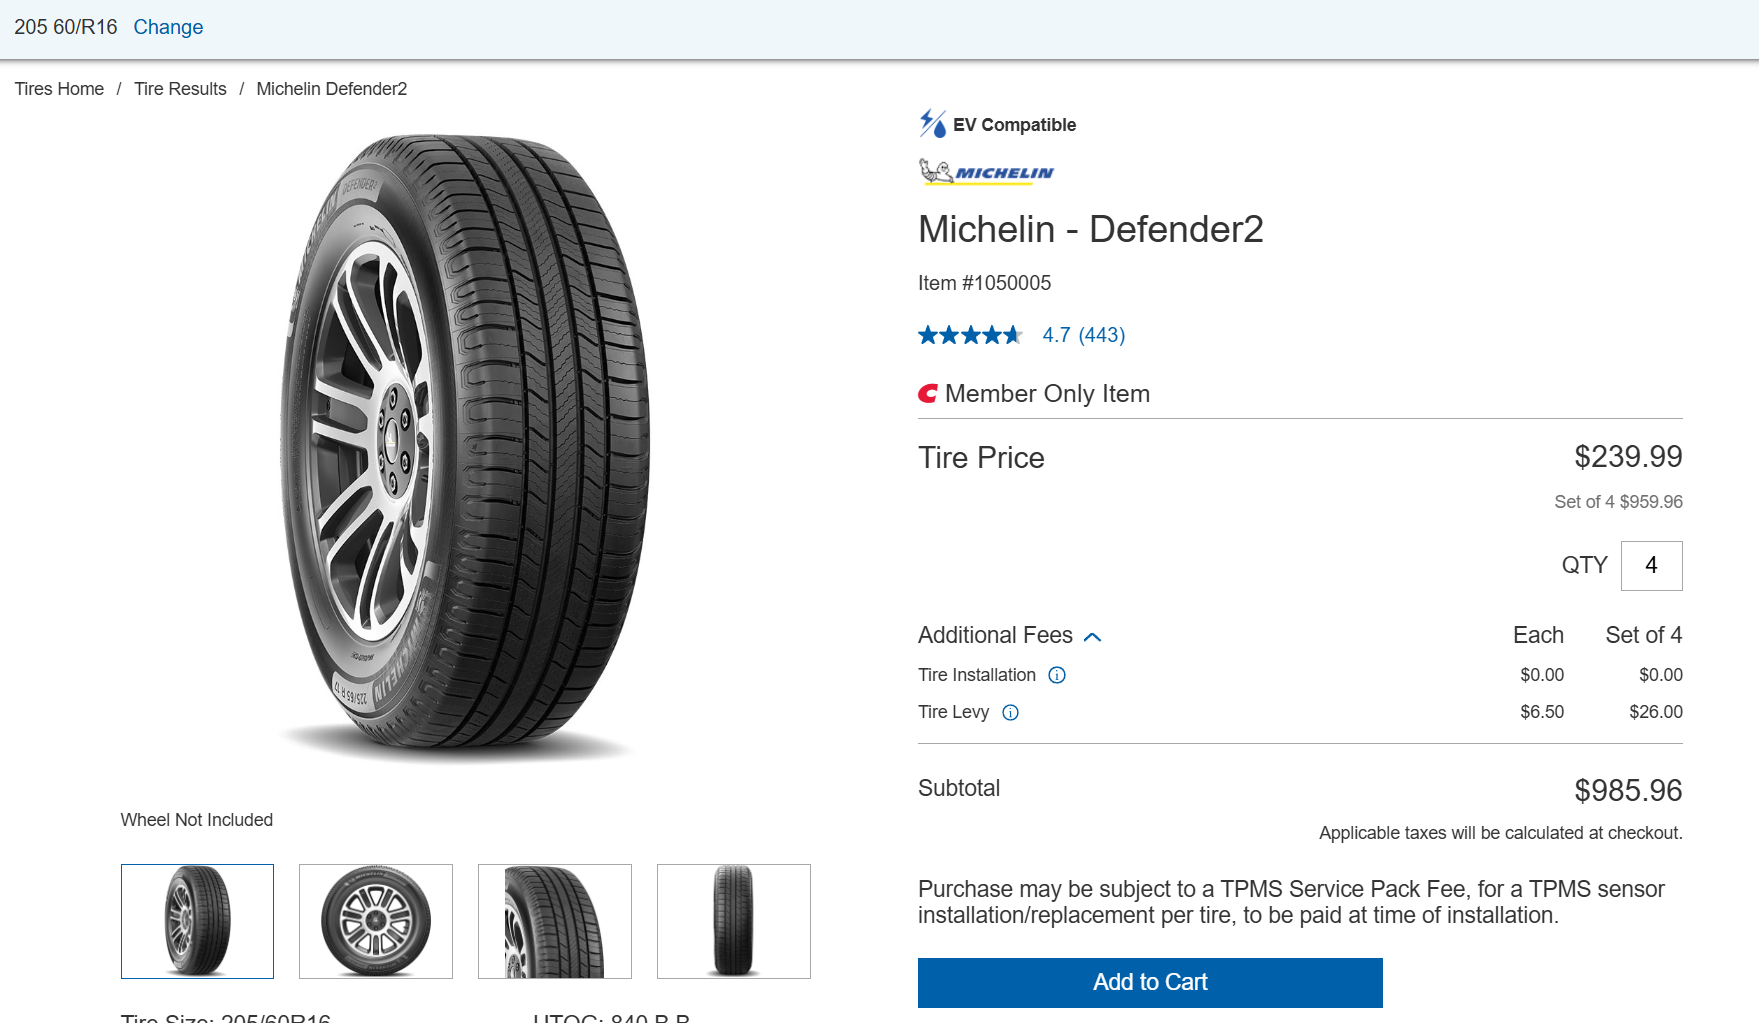Collapse the Additional Fees chevron
The image size is (1759, 1023).
tap(1092, 636)
